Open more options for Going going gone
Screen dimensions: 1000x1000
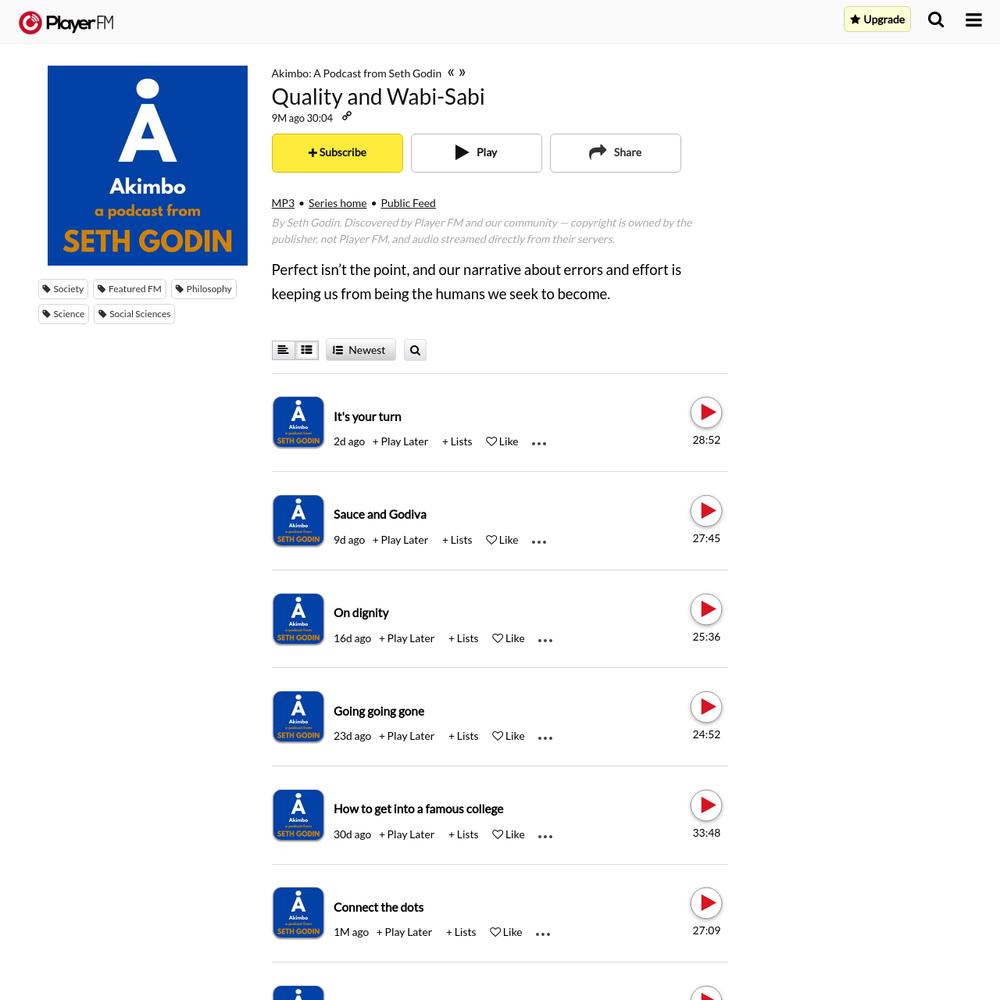point(545,738)
